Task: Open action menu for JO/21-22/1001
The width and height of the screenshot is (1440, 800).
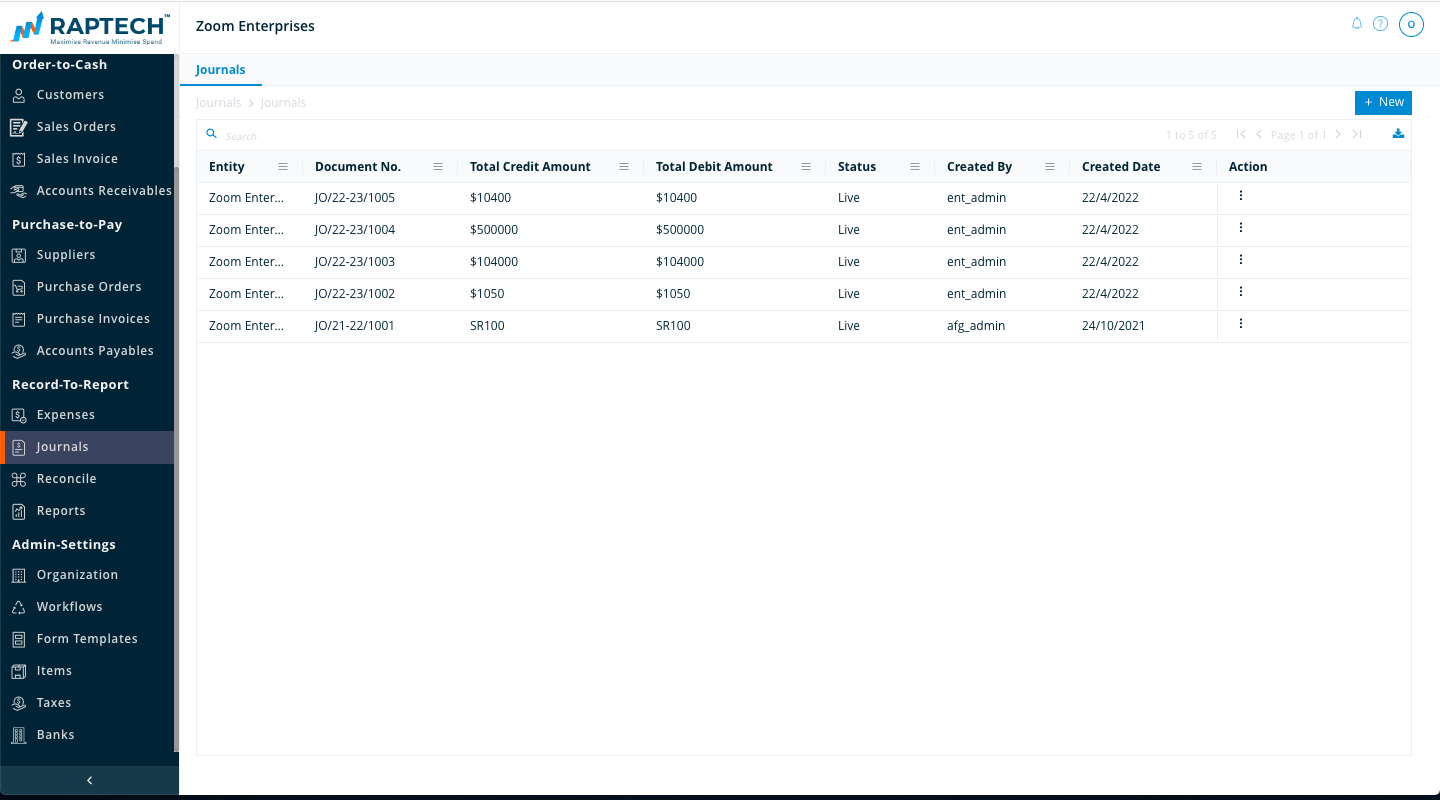Action: (1241, 324)
